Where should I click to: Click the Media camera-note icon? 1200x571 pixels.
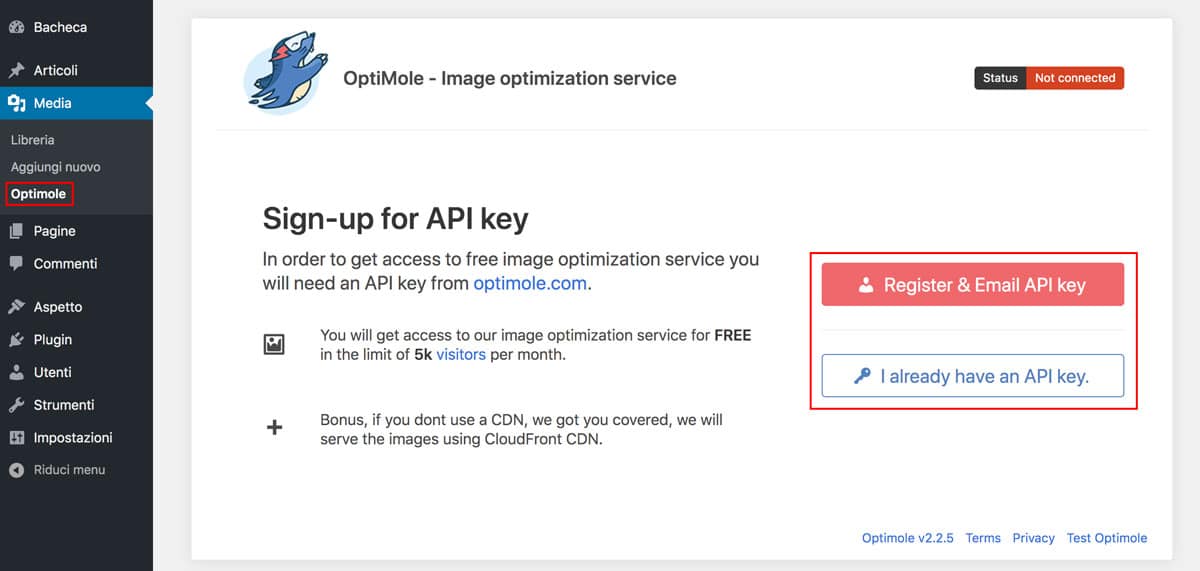(x=16, y=103)
